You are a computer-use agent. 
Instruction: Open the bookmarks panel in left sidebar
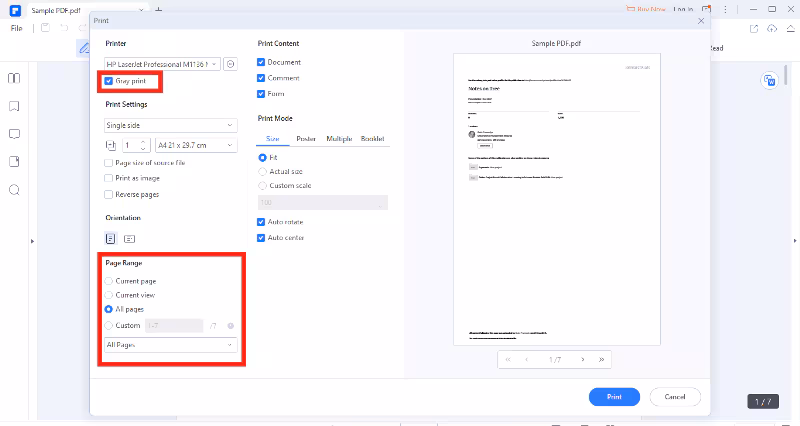pyautogui.click(x=14, y=105)
